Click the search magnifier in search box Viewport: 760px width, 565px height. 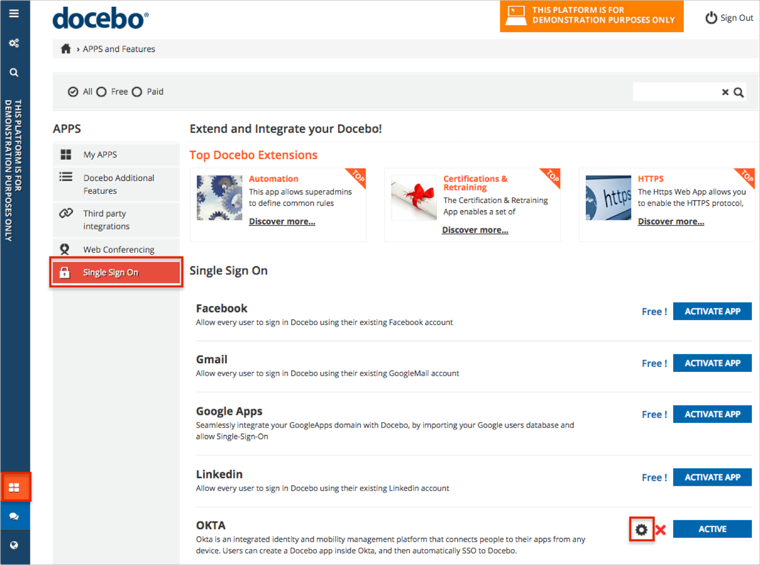(x=739, y=92)
